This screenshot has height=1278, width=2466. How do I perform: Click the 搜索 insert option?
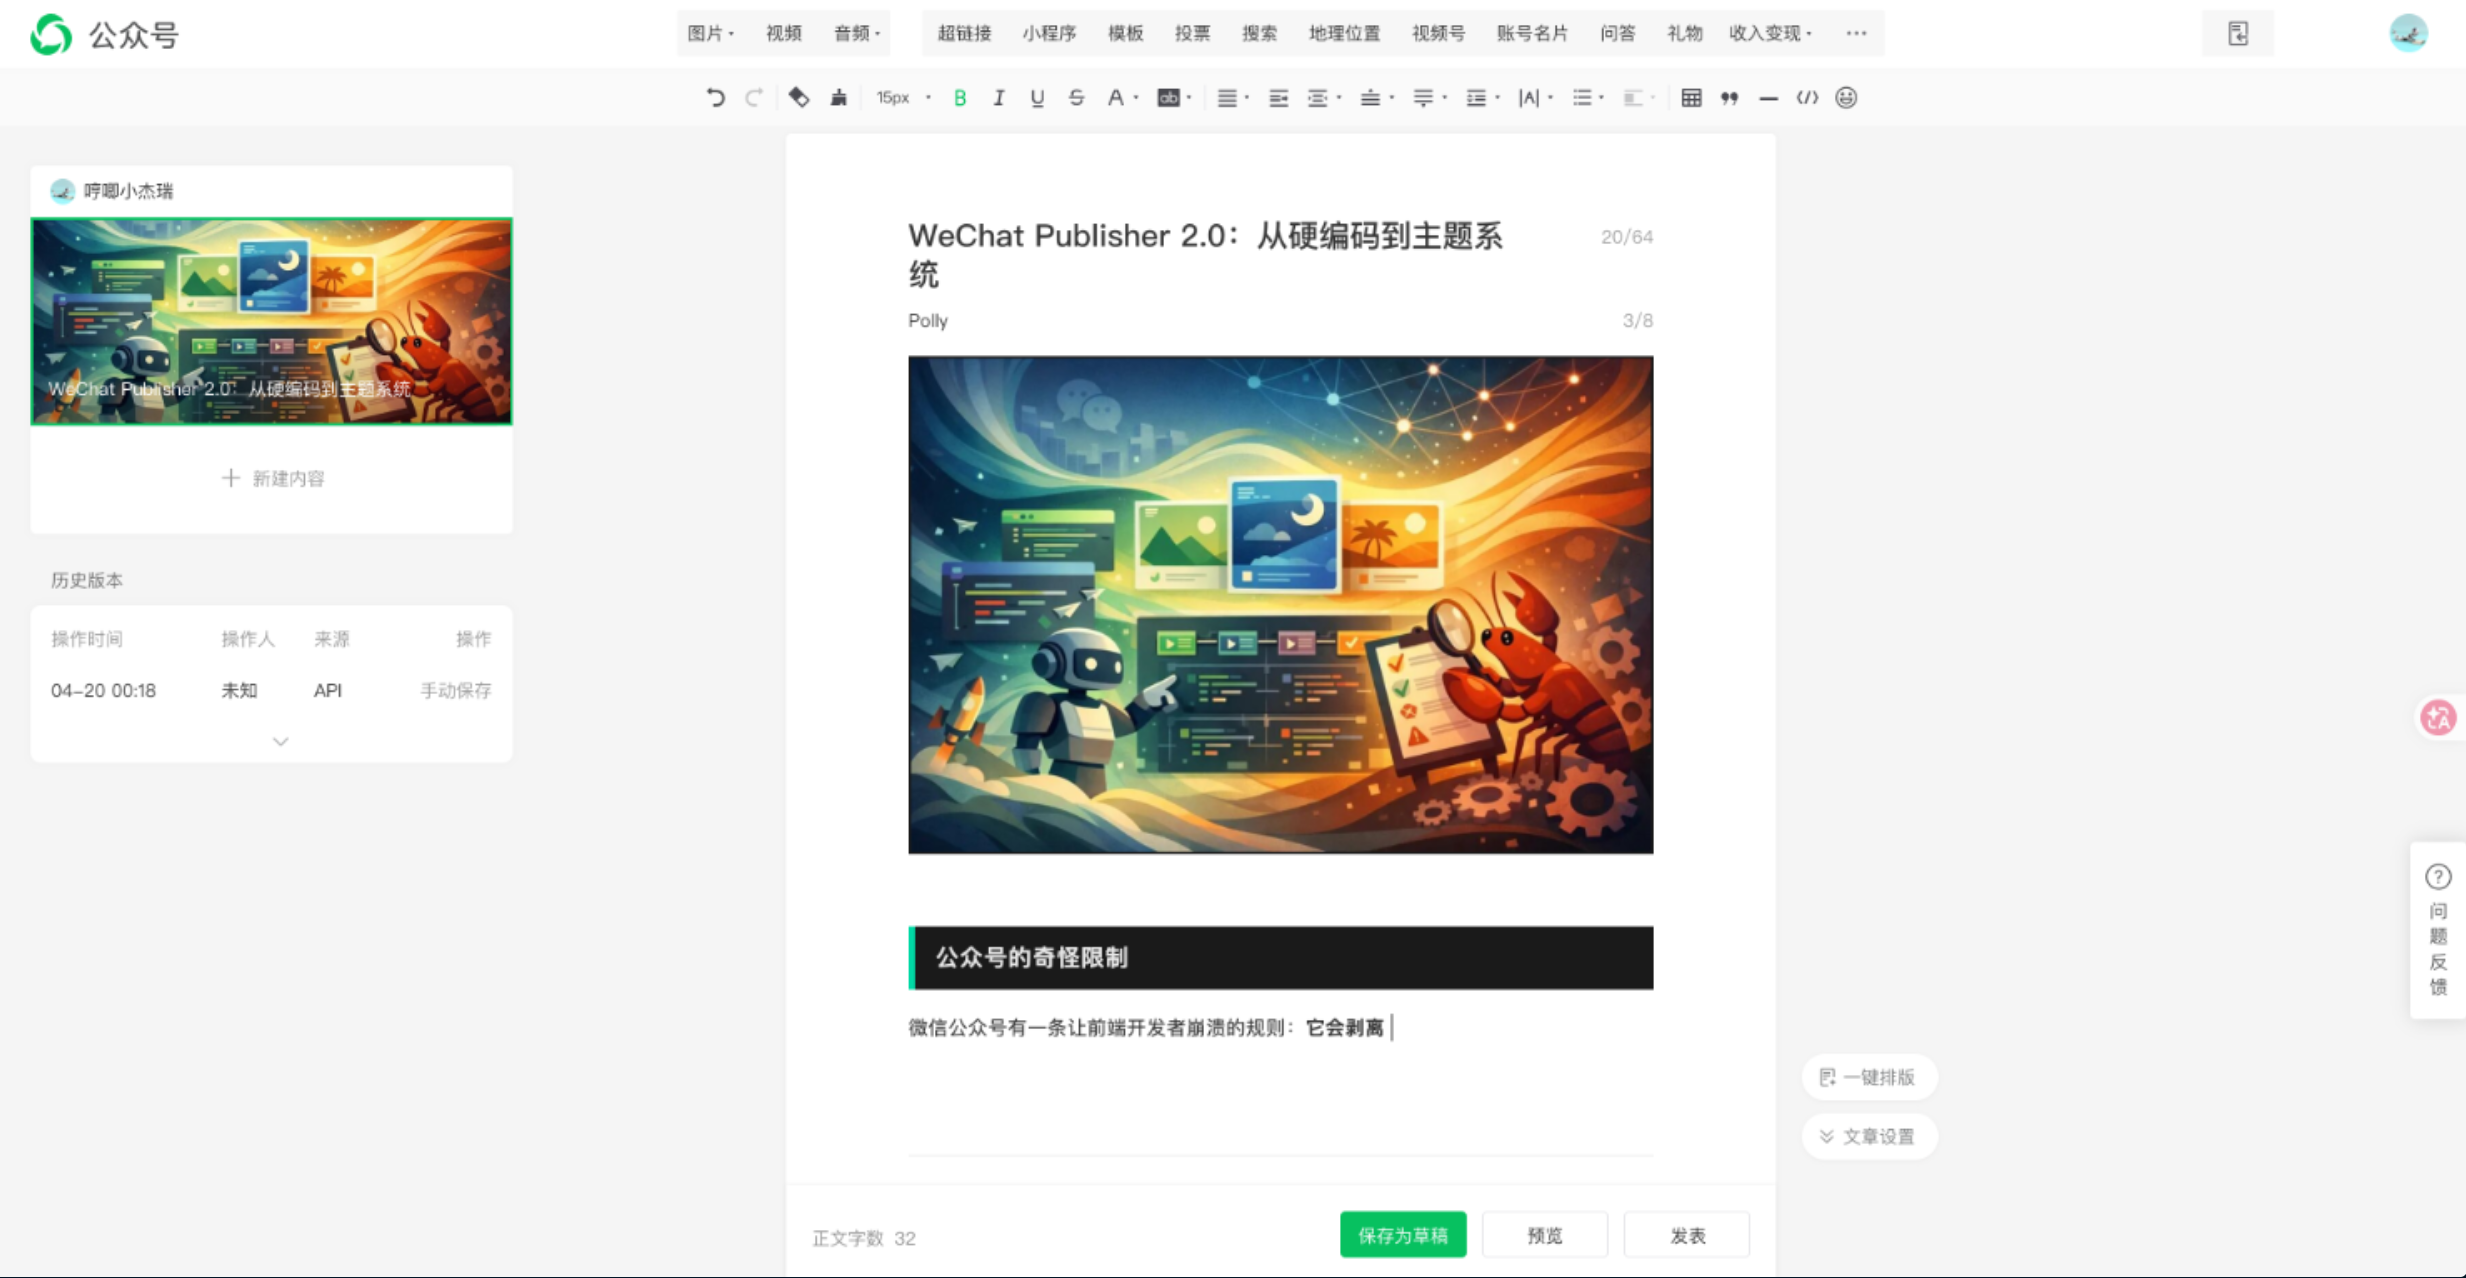tap(1260, 33)
